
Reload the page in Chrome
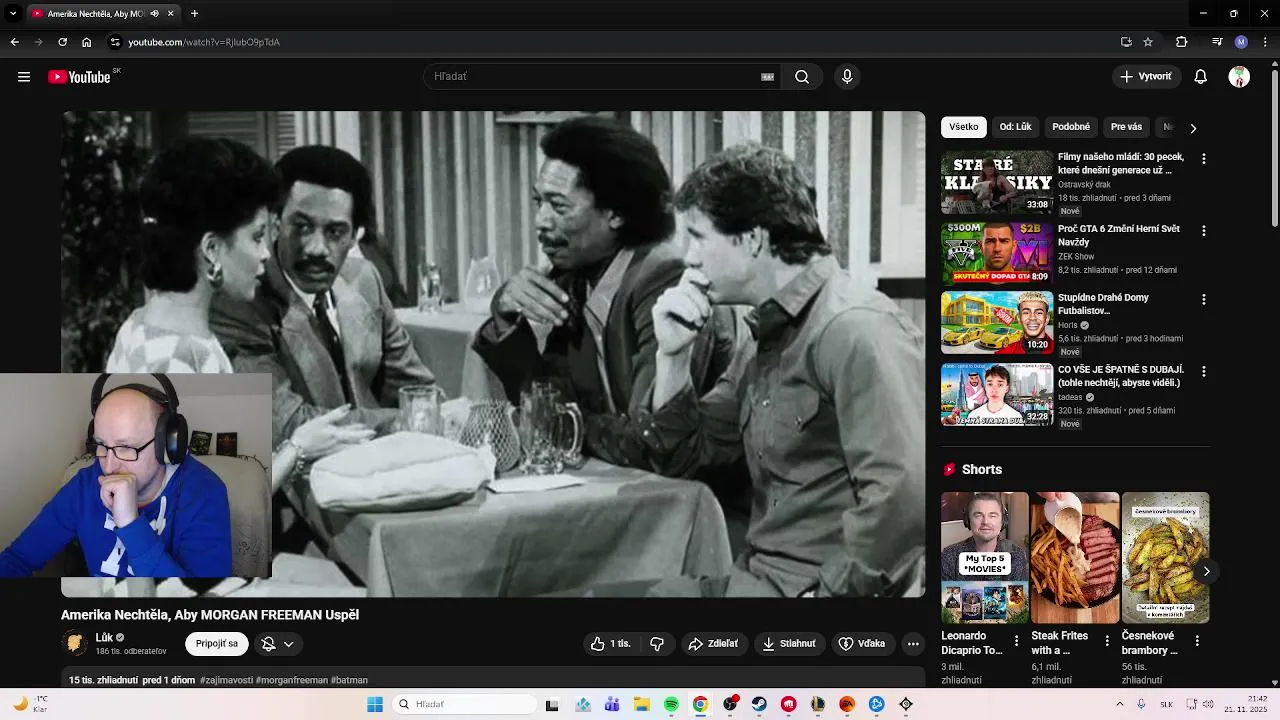(x=62, y=42)
